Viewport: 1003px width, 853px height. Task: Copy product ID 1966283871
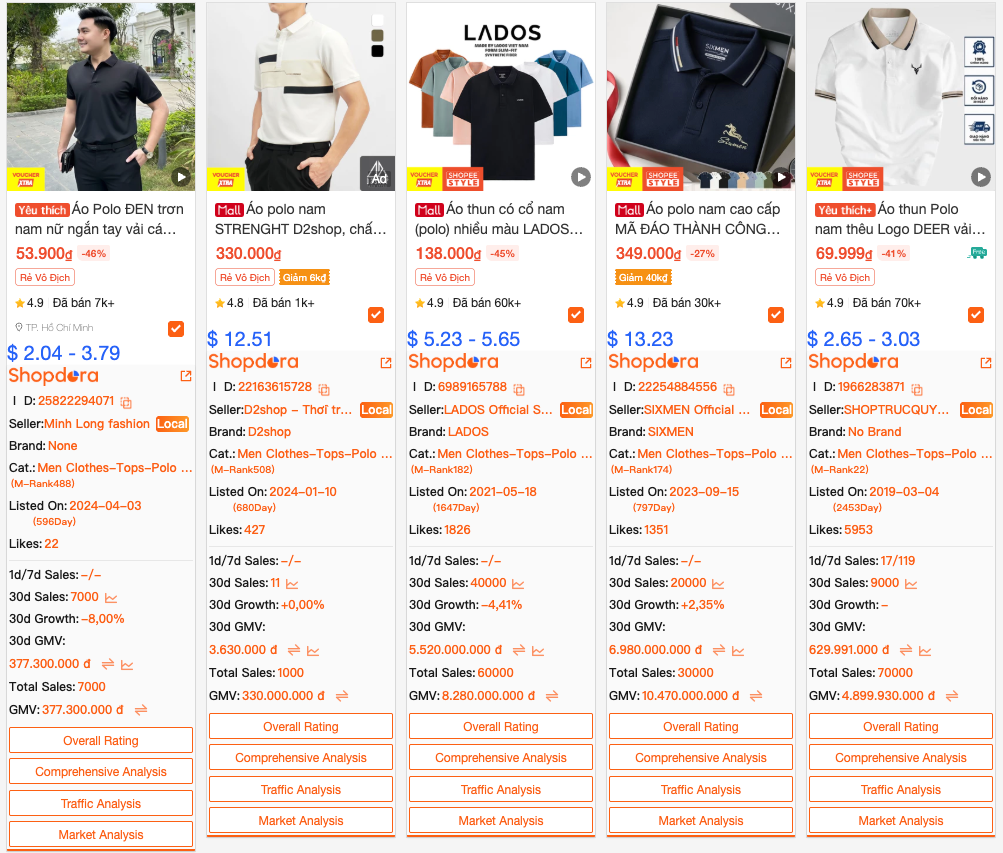917,389
